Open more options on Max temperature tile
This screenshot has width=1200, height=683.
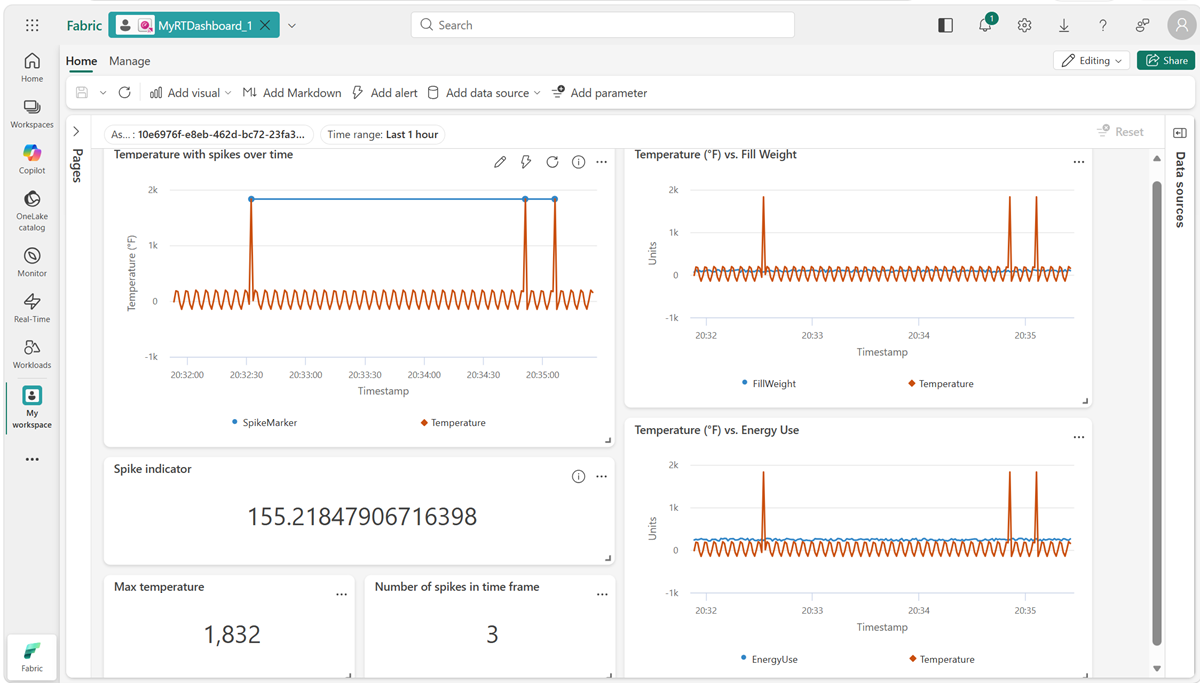(x=342, y=594)
